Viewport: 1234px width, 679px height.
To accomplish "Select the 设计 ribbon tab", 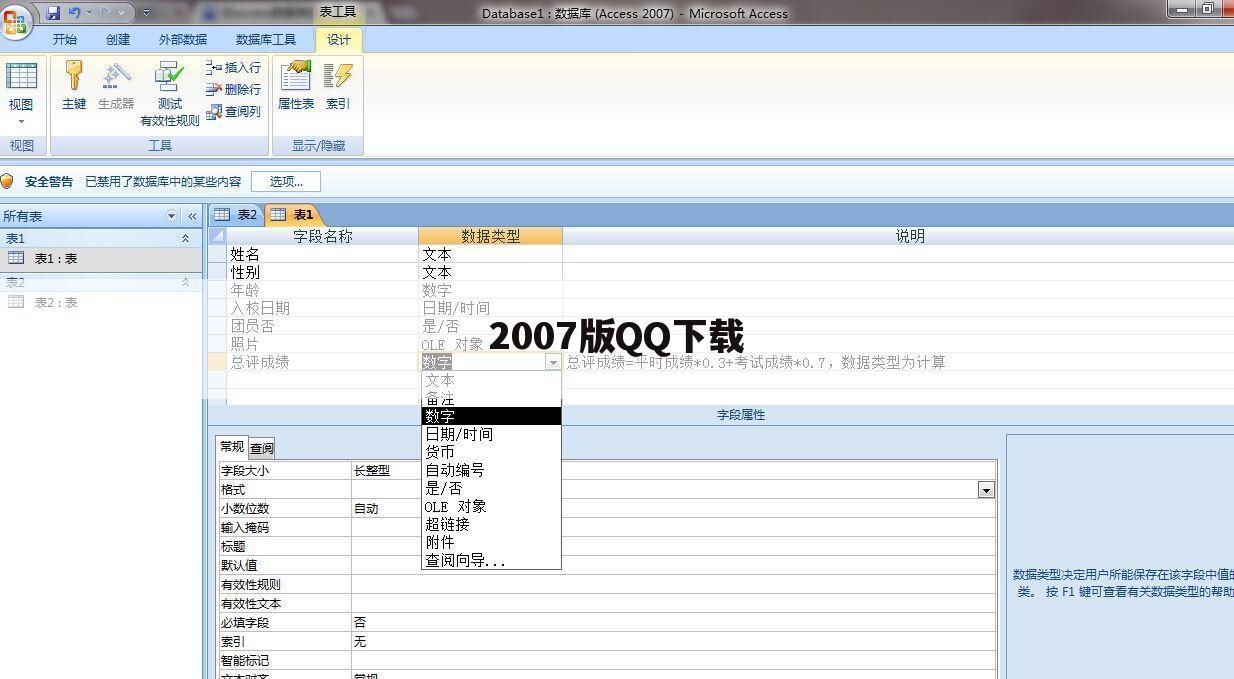I will point(339,40).
